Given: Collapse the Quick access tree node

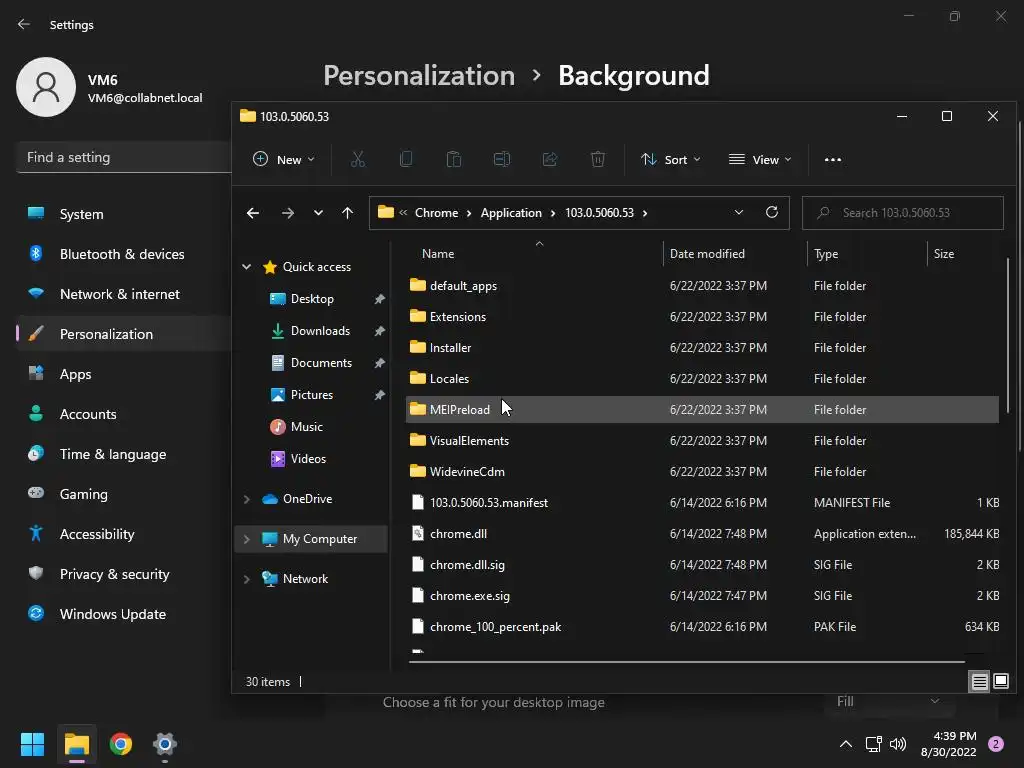Looking at the screenshot, I should [247, 266].
